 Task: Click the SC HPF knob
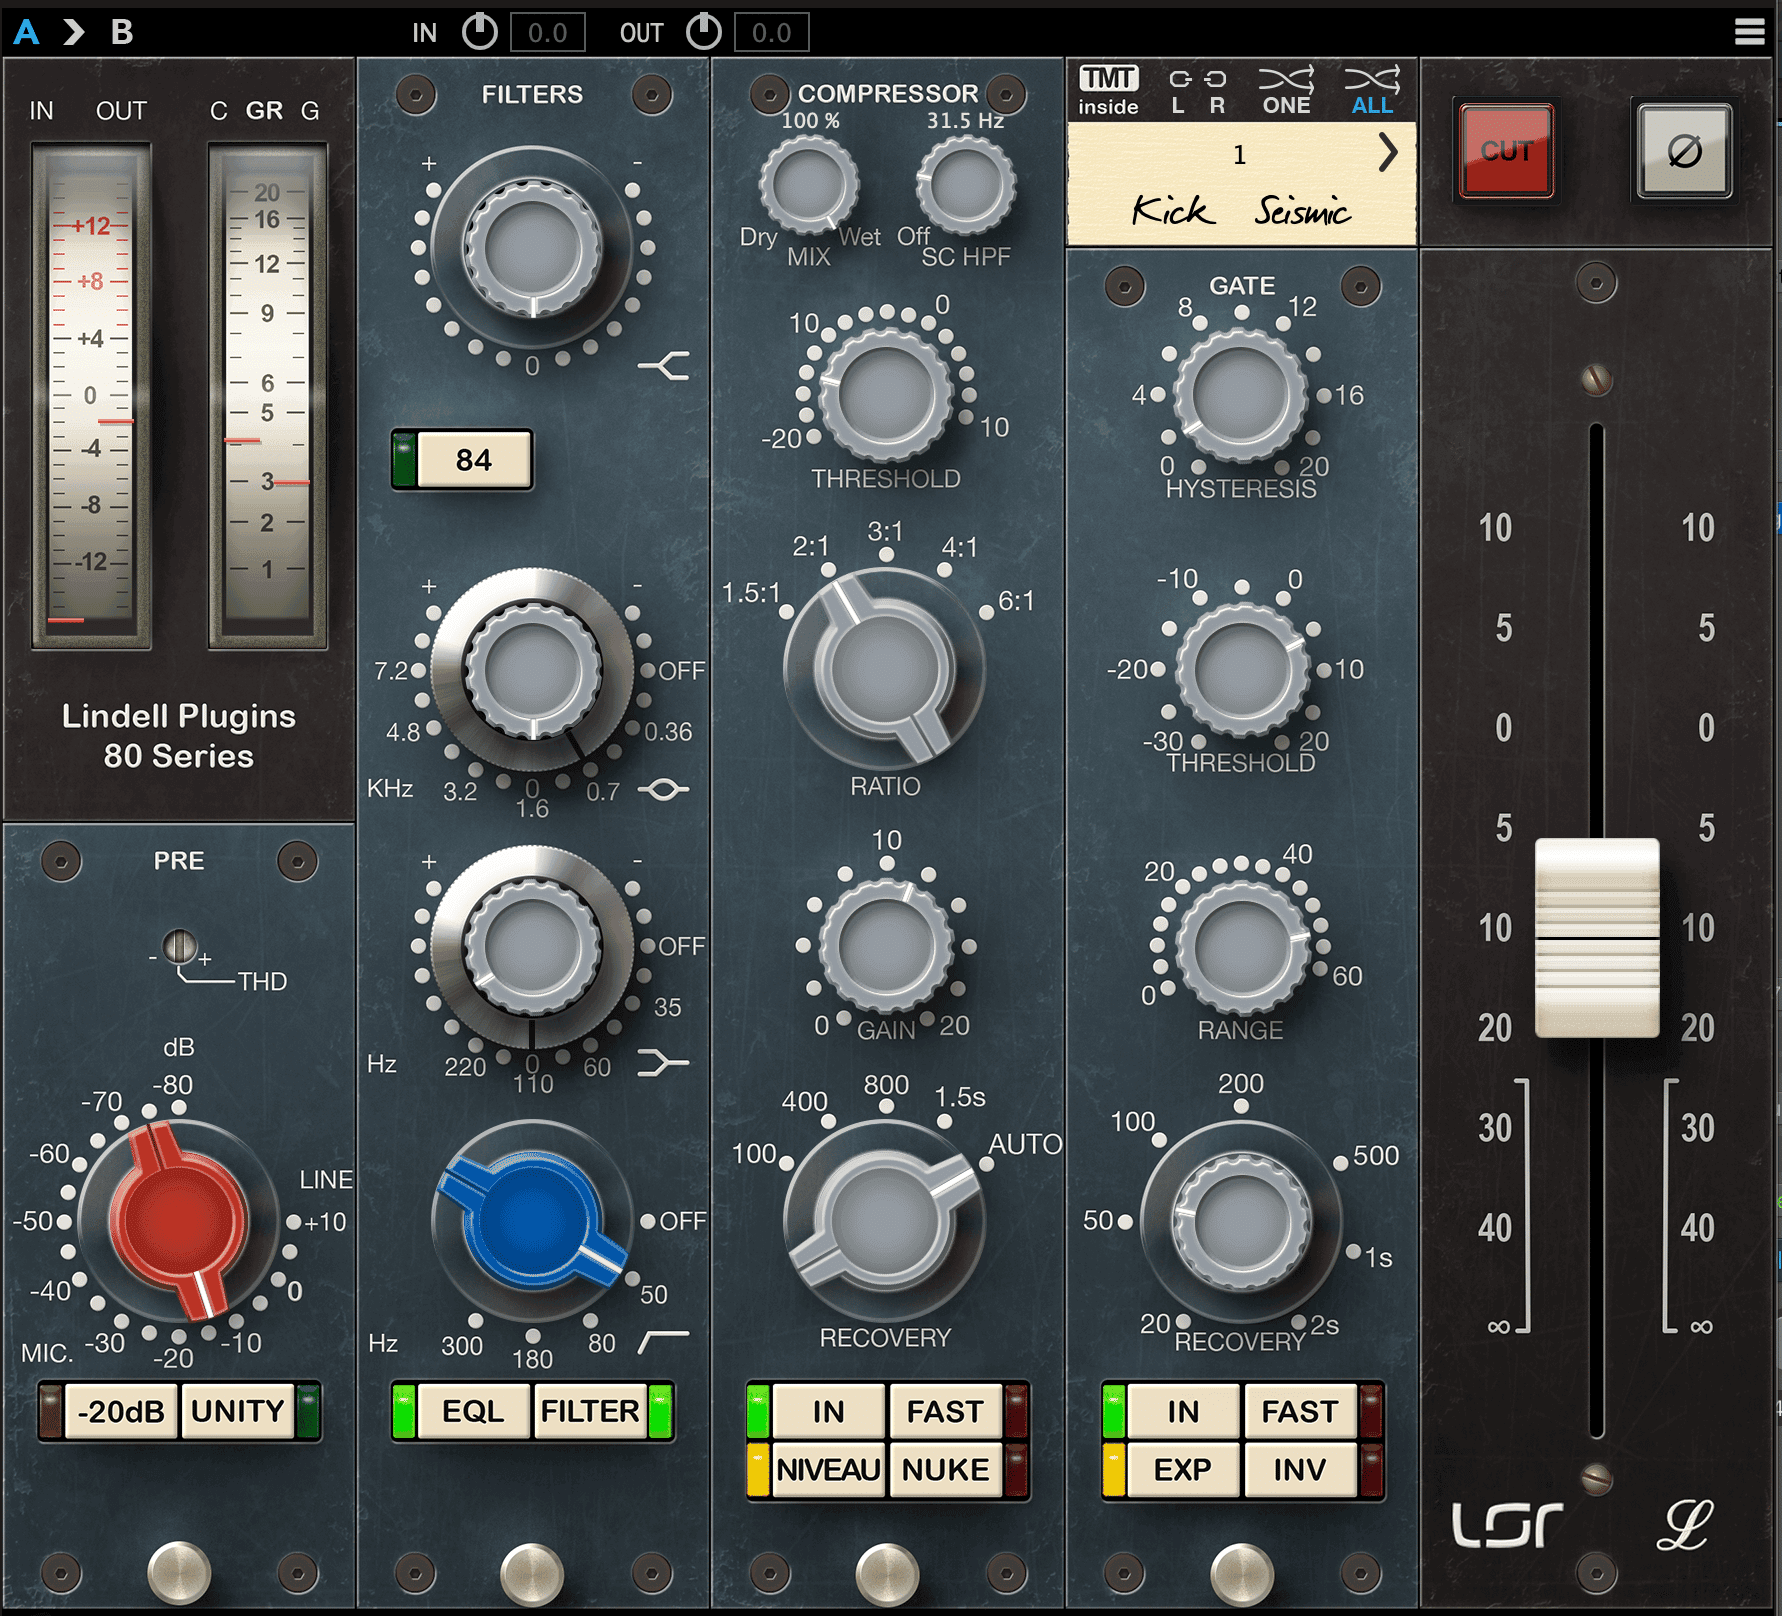point(966,185)
